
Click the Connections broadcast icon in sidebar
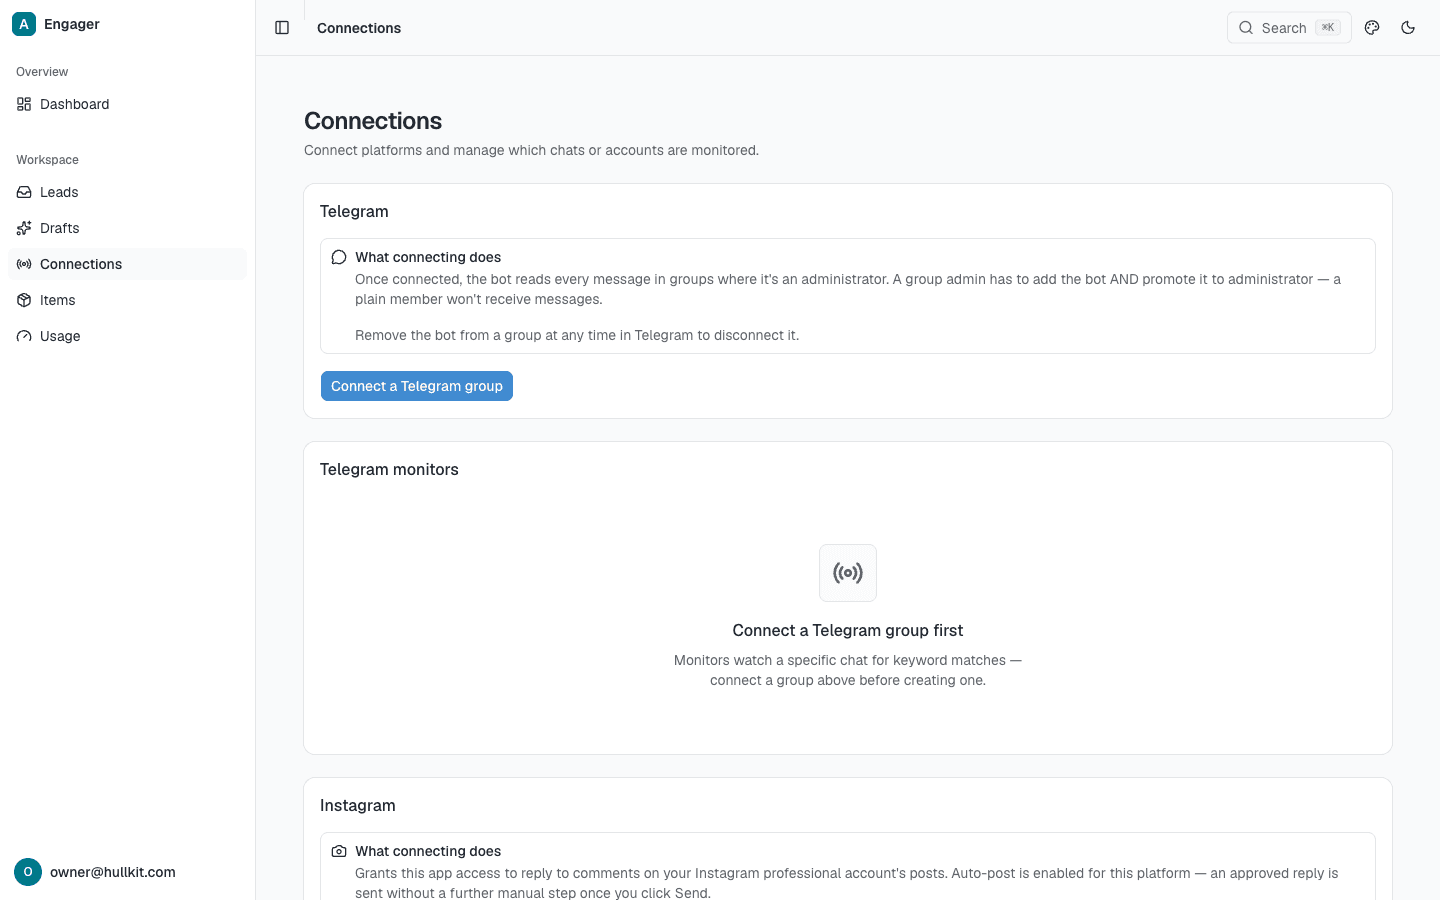[24, 264]
